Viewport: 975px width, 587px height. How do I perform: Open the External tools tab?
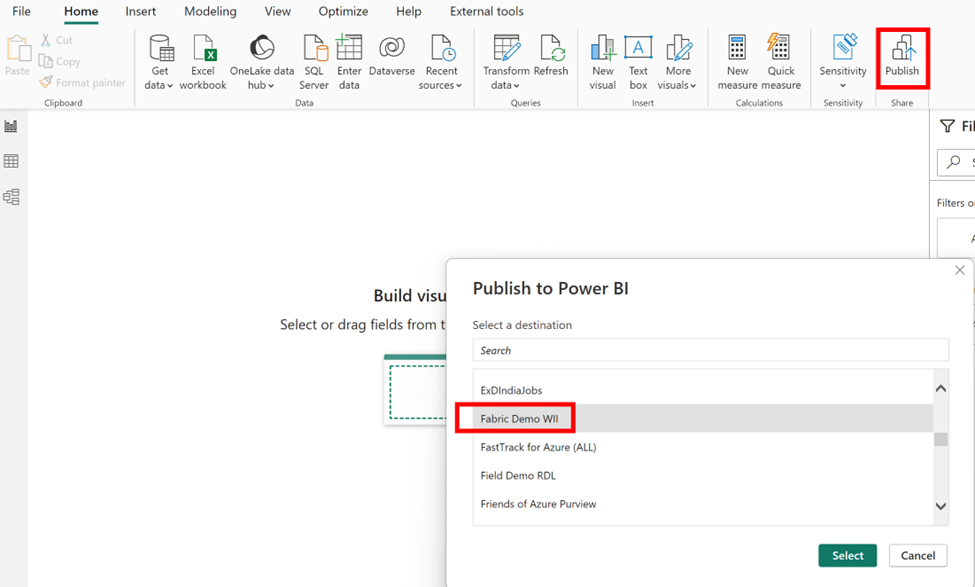[x=487, y=11]
